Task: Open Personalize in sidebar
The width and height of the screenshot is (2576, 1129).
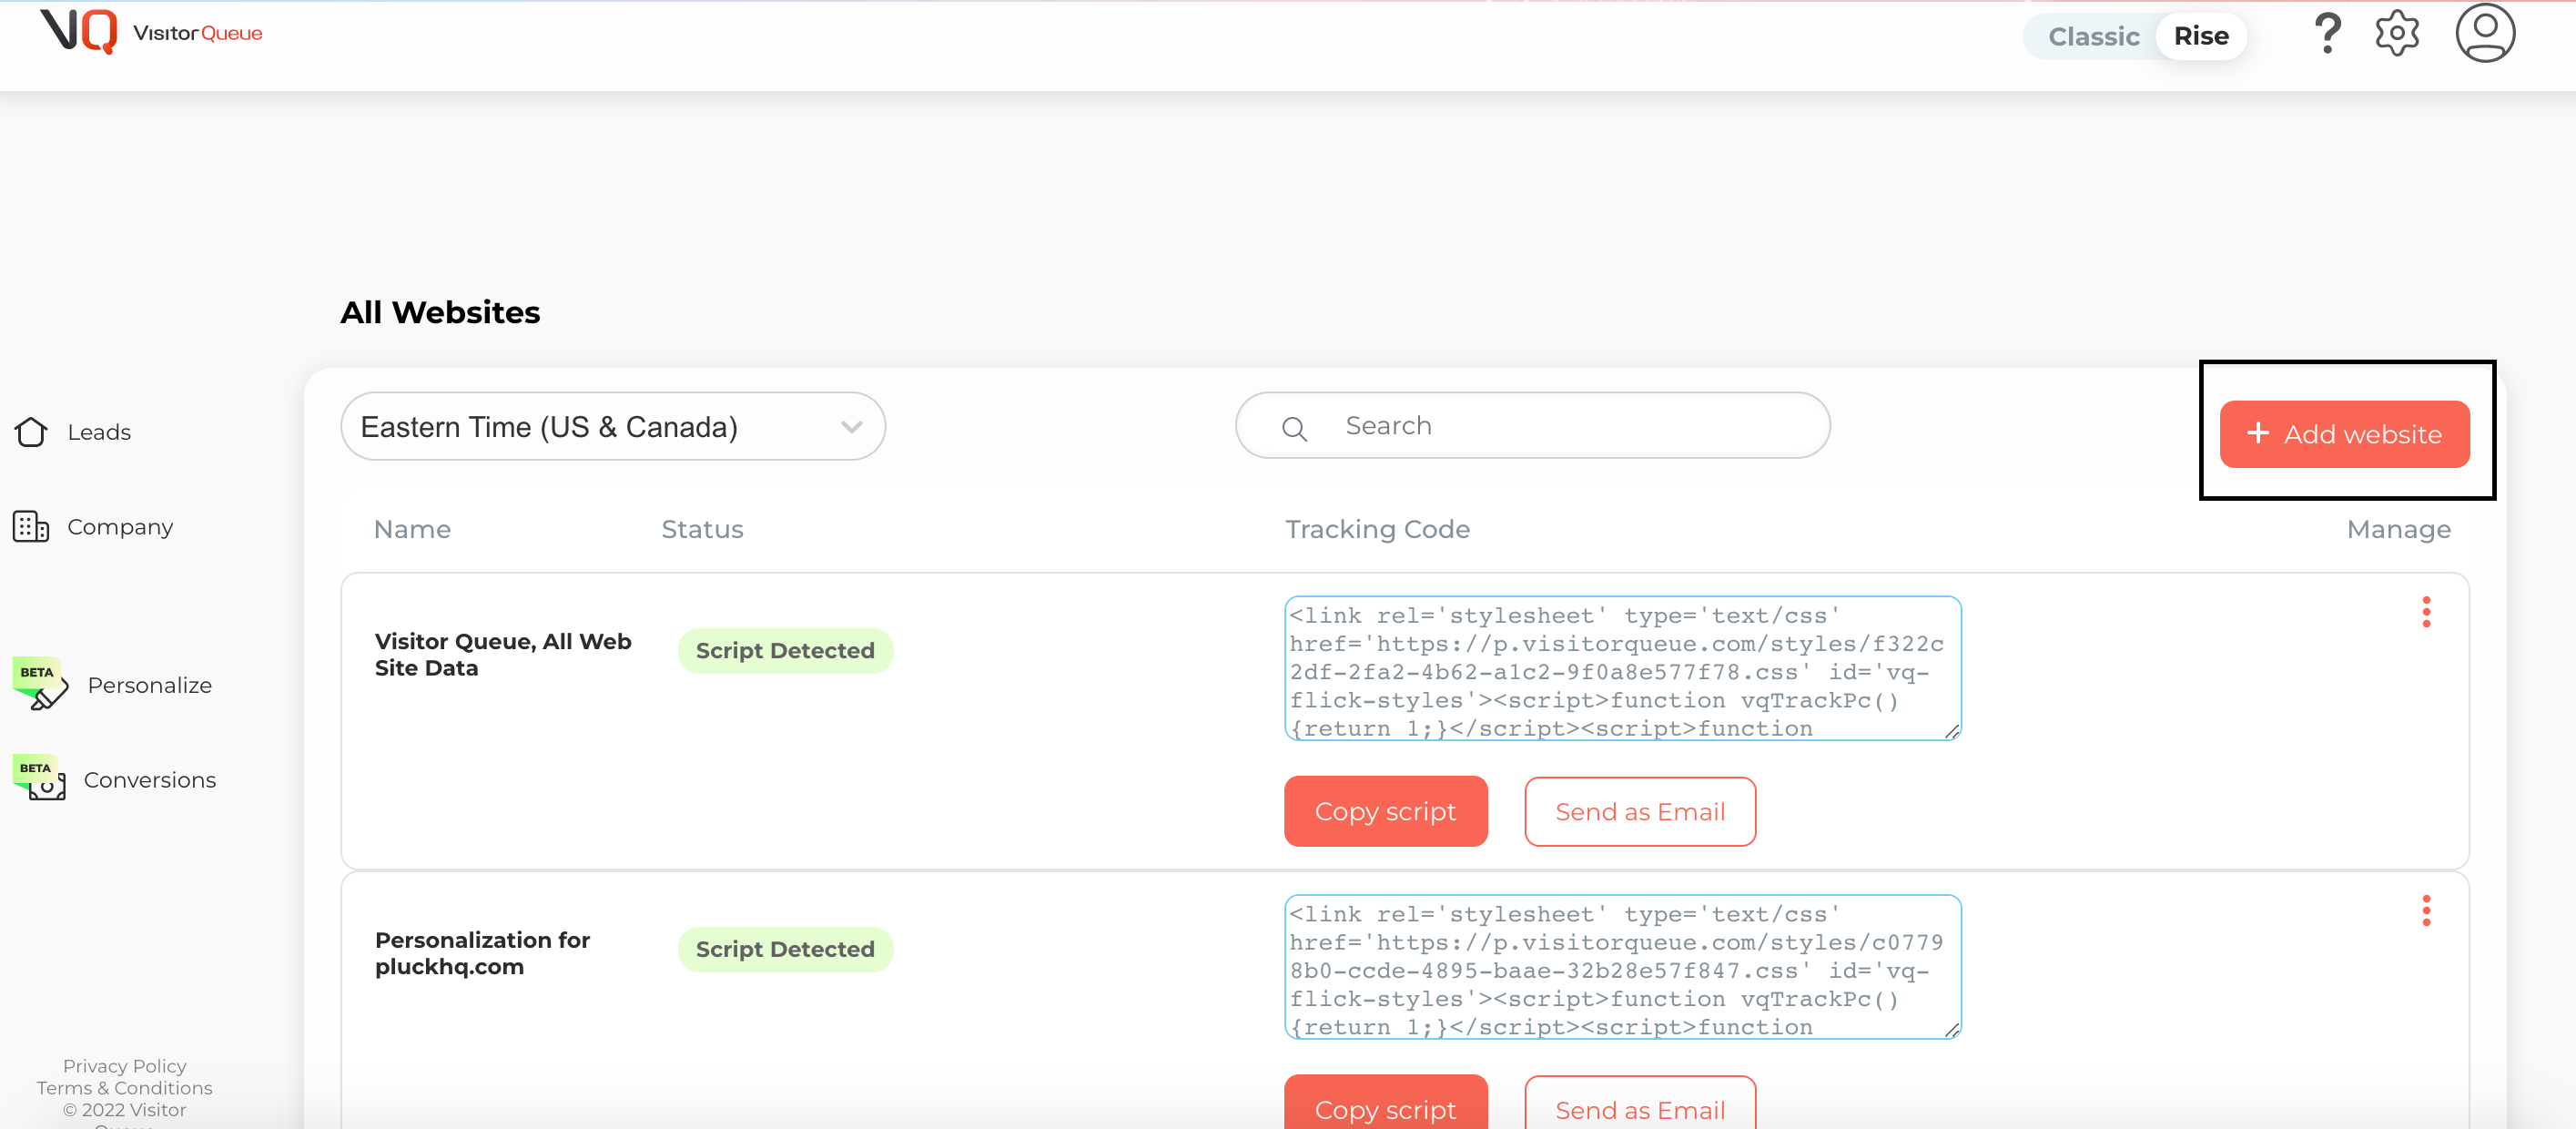Action: coord(150,685)
